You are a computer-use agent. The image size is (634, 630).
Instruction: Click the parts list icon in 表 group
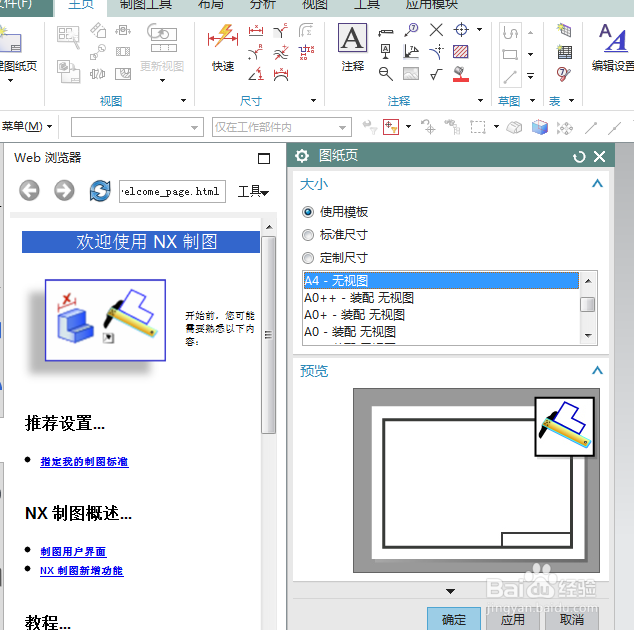click(x=564, y=52)
